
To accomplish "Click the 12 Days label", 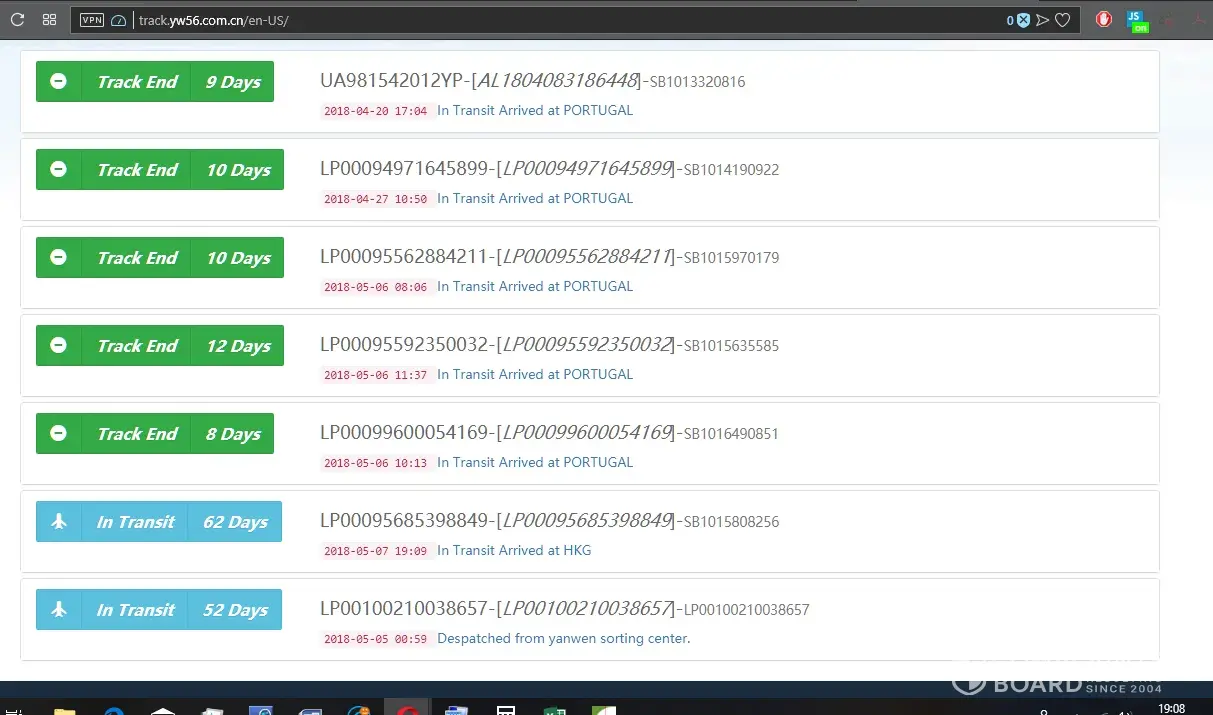I will click(x=238, y=346).
